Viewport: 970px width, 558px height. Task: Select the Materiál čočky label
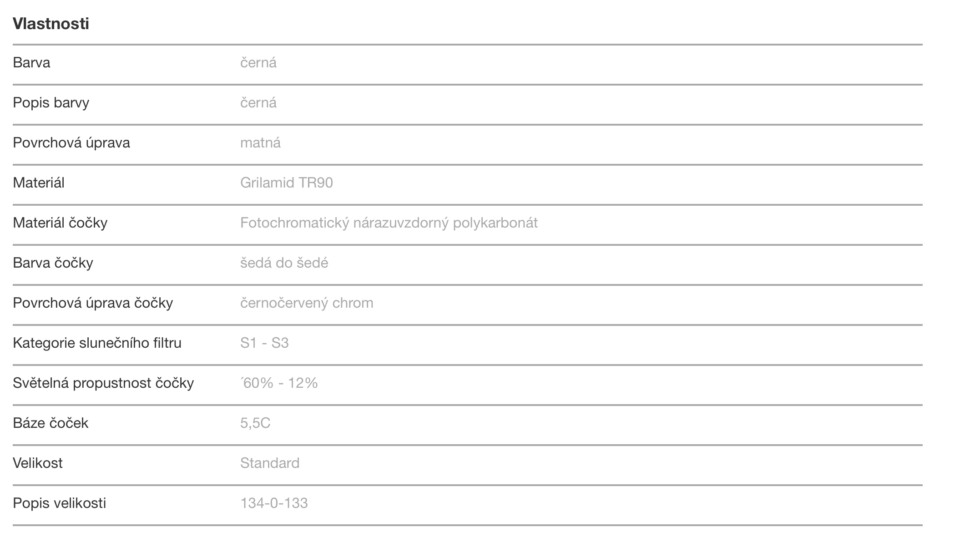point(60,223)
